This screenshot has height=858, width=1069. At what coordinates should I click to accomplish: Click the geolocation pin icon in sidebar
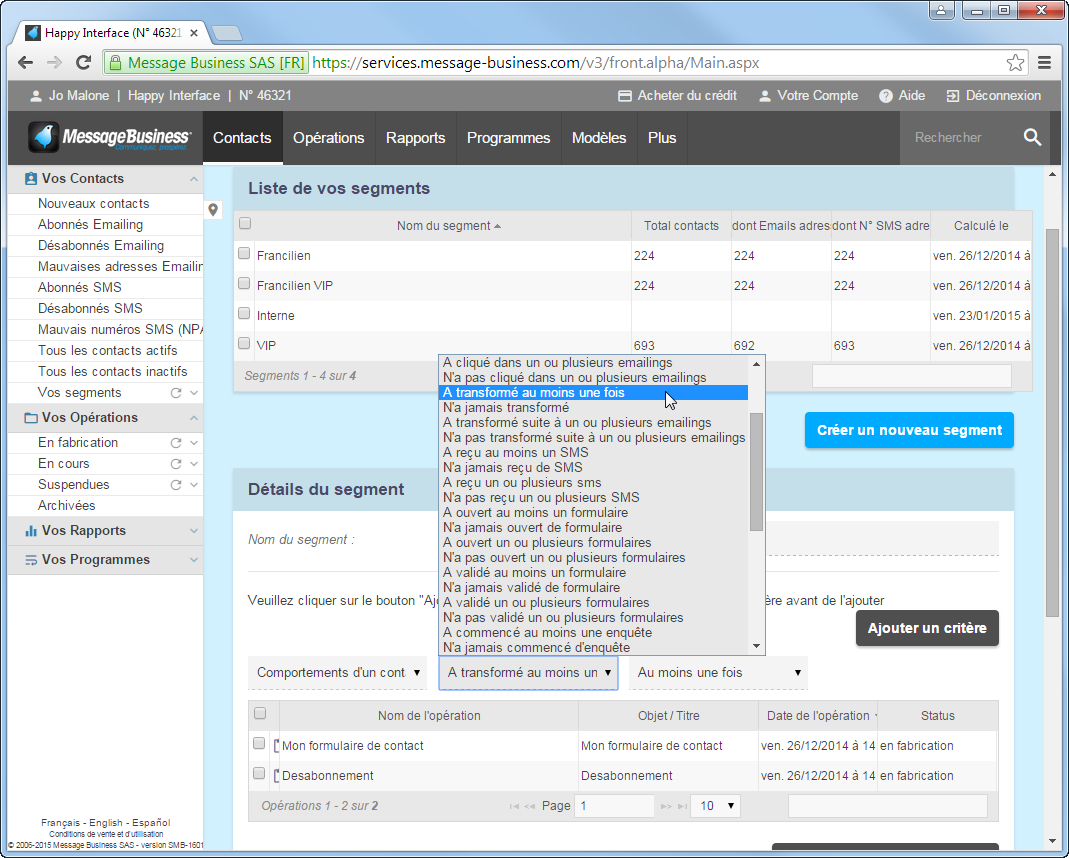coord(213,210)
